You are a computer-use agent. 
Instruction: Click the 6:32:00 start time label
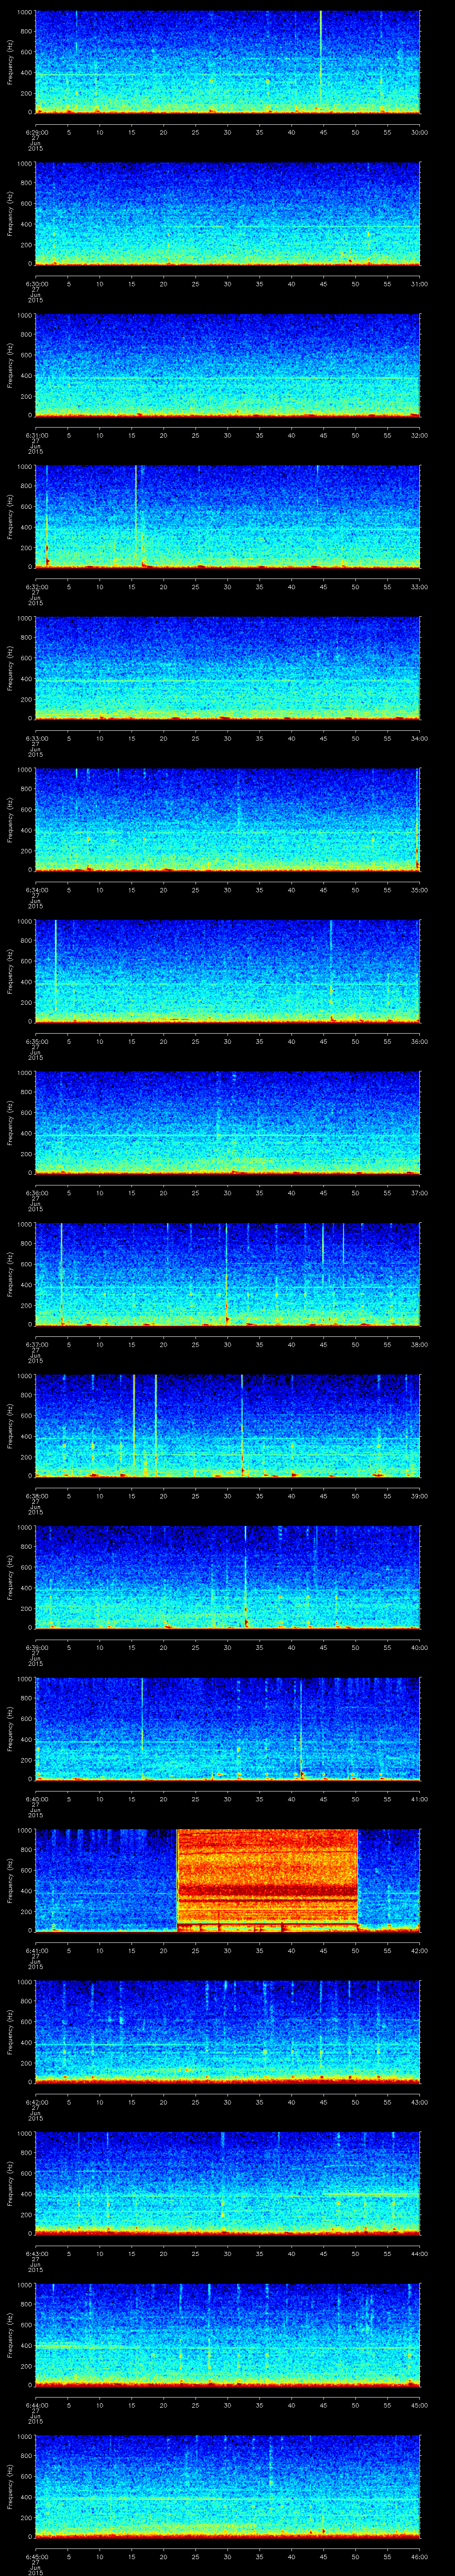tap(37, 587)
